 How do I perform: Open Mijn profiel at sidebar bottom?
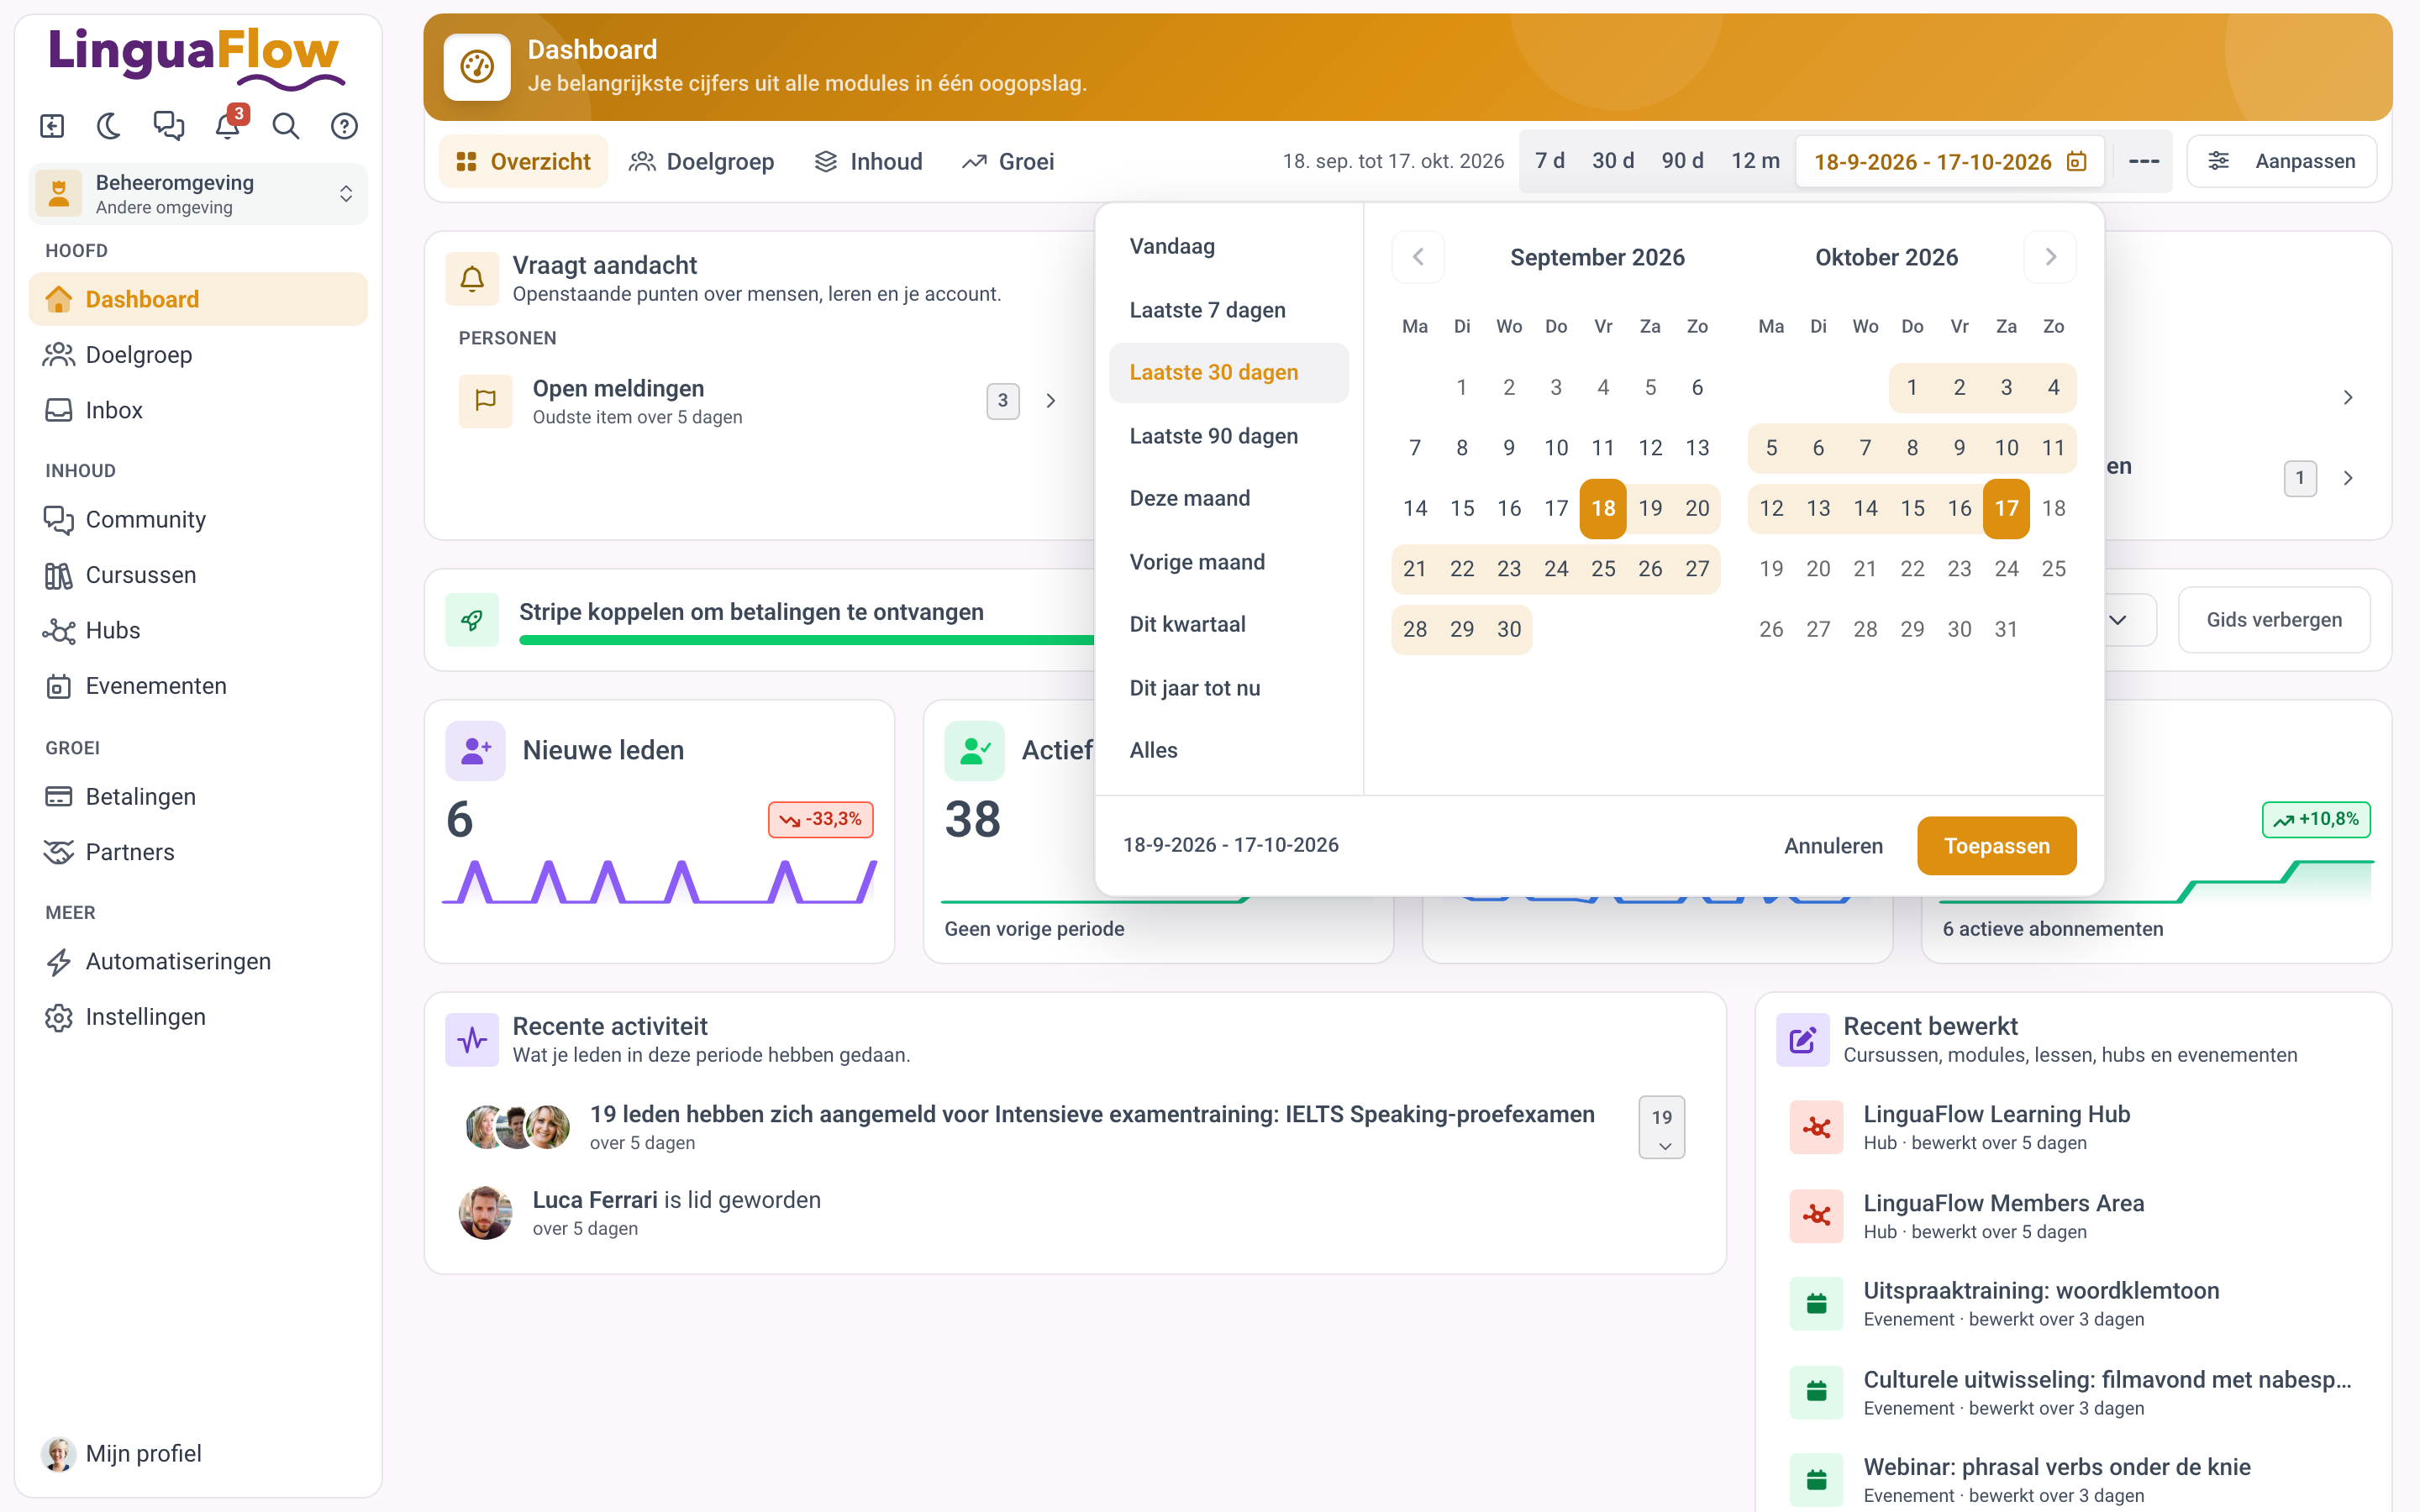point(198,1453)
